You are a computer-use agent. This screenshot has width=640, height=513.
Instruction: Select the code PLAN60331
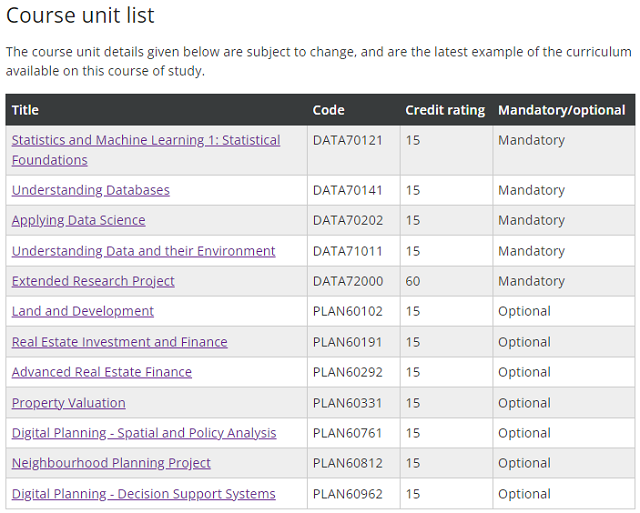(348, 403)
